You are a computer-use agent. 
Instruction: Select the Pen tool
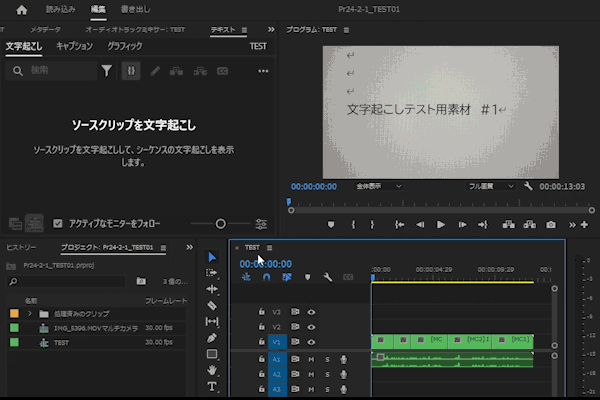(x=212, y=338)
